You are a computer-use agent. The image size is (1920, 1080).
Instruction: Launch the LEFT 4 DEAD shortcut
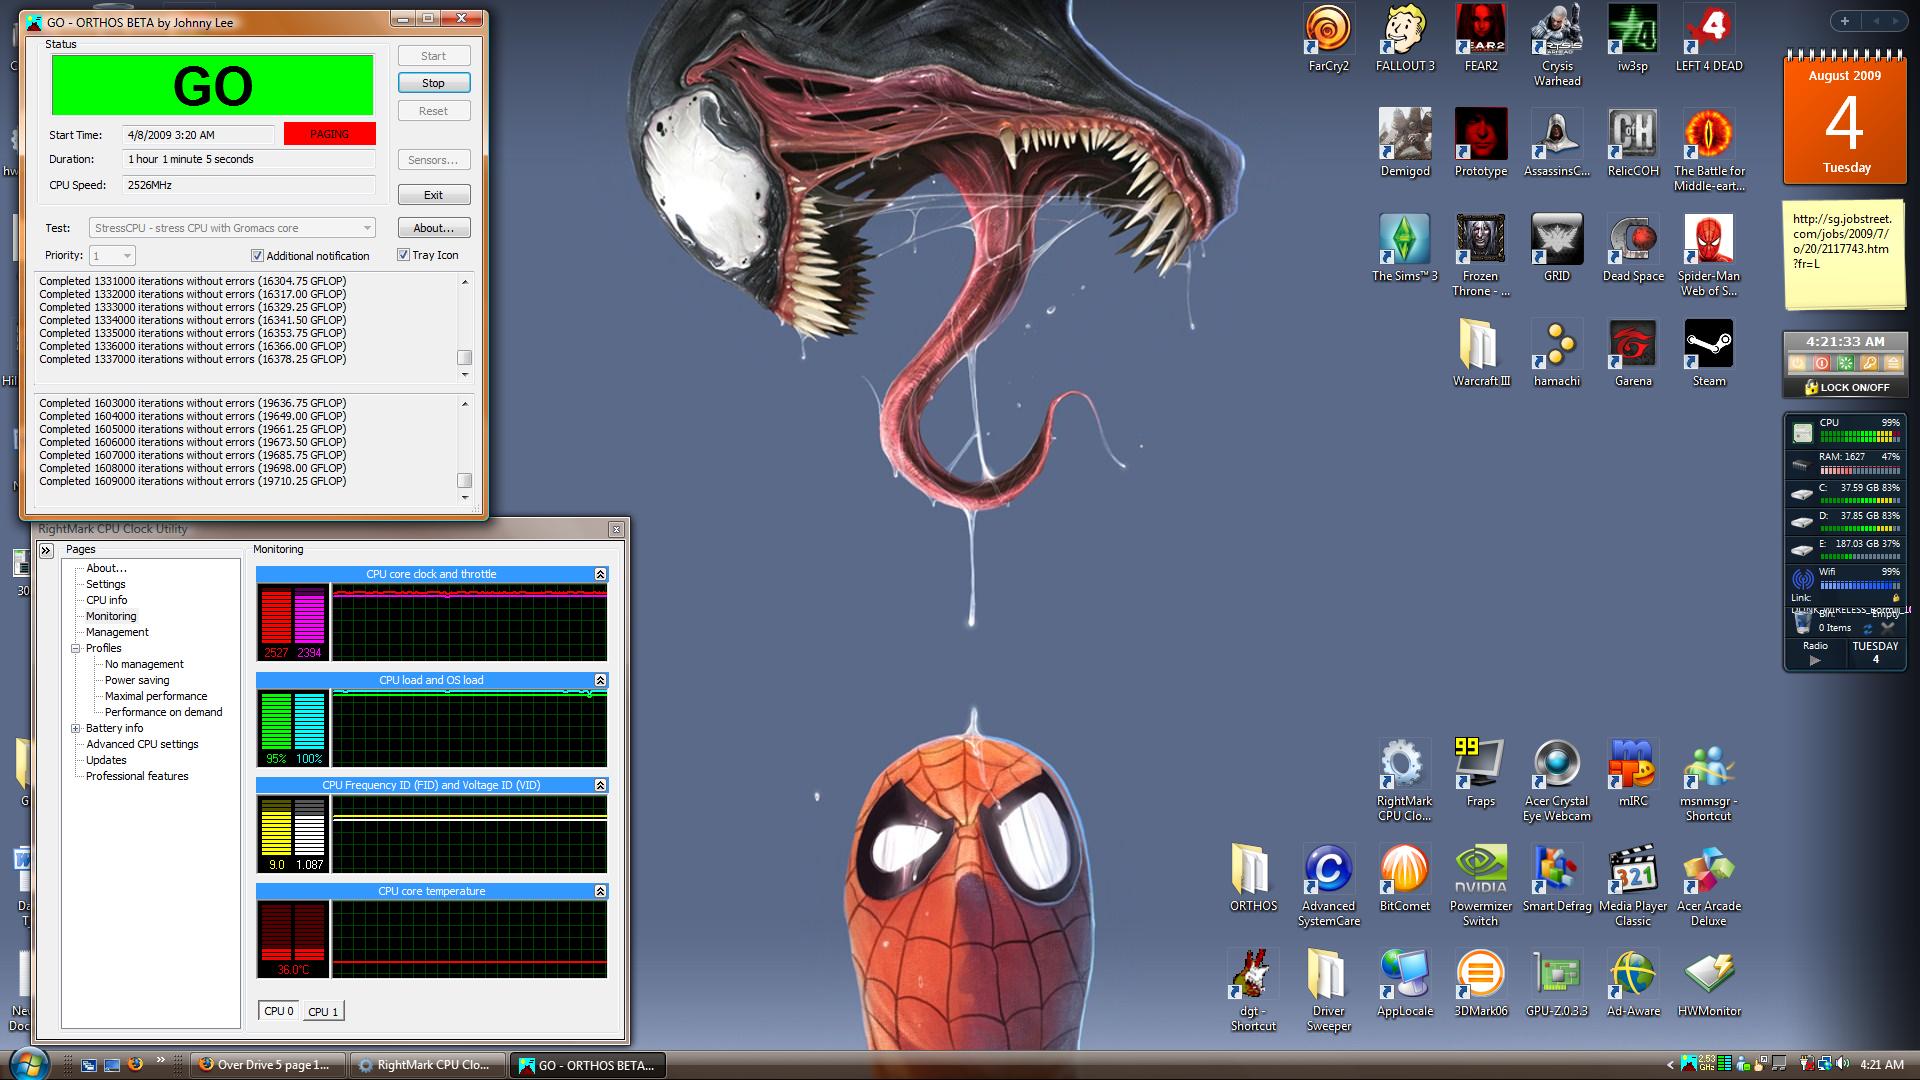point(1709,40)
